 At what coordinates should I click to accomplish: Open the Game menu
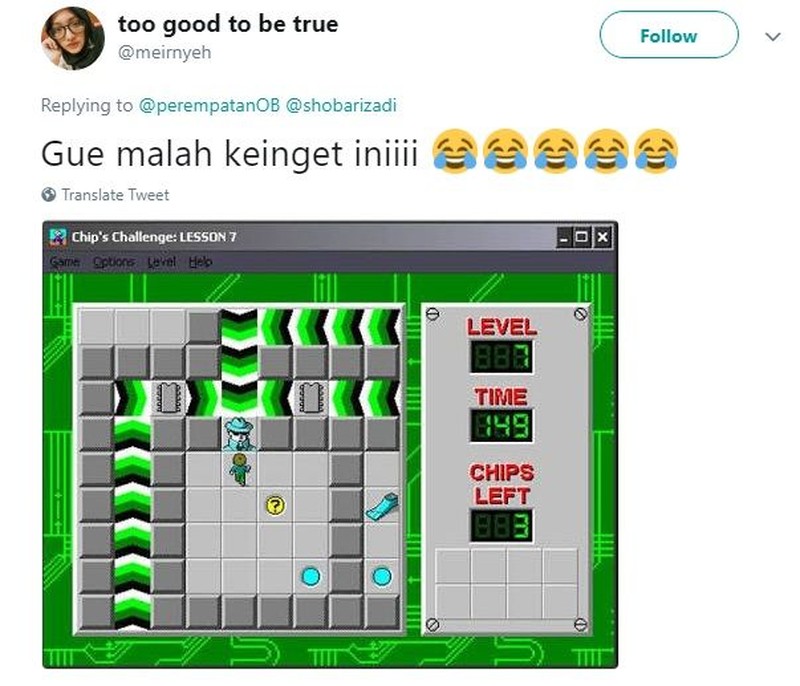click(65, 262)
